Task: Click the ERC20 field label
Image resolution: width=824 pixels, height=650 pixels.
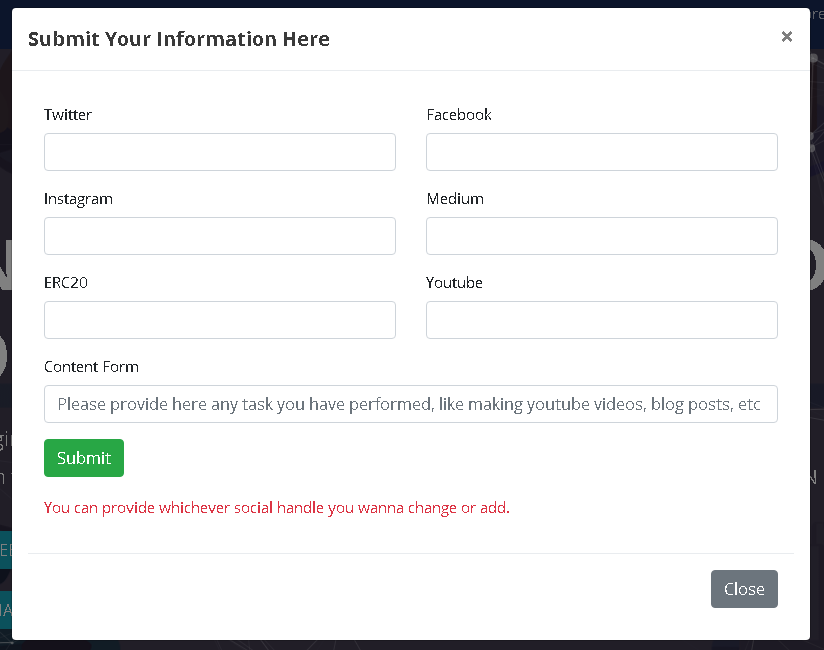Action: coord(66,283)
